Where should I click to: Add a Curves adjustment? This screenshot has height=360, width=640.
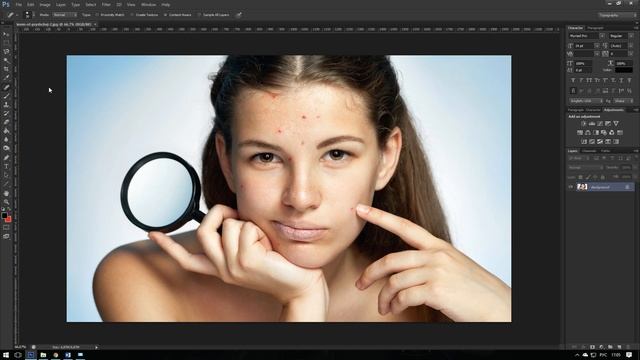click(600, 123)
